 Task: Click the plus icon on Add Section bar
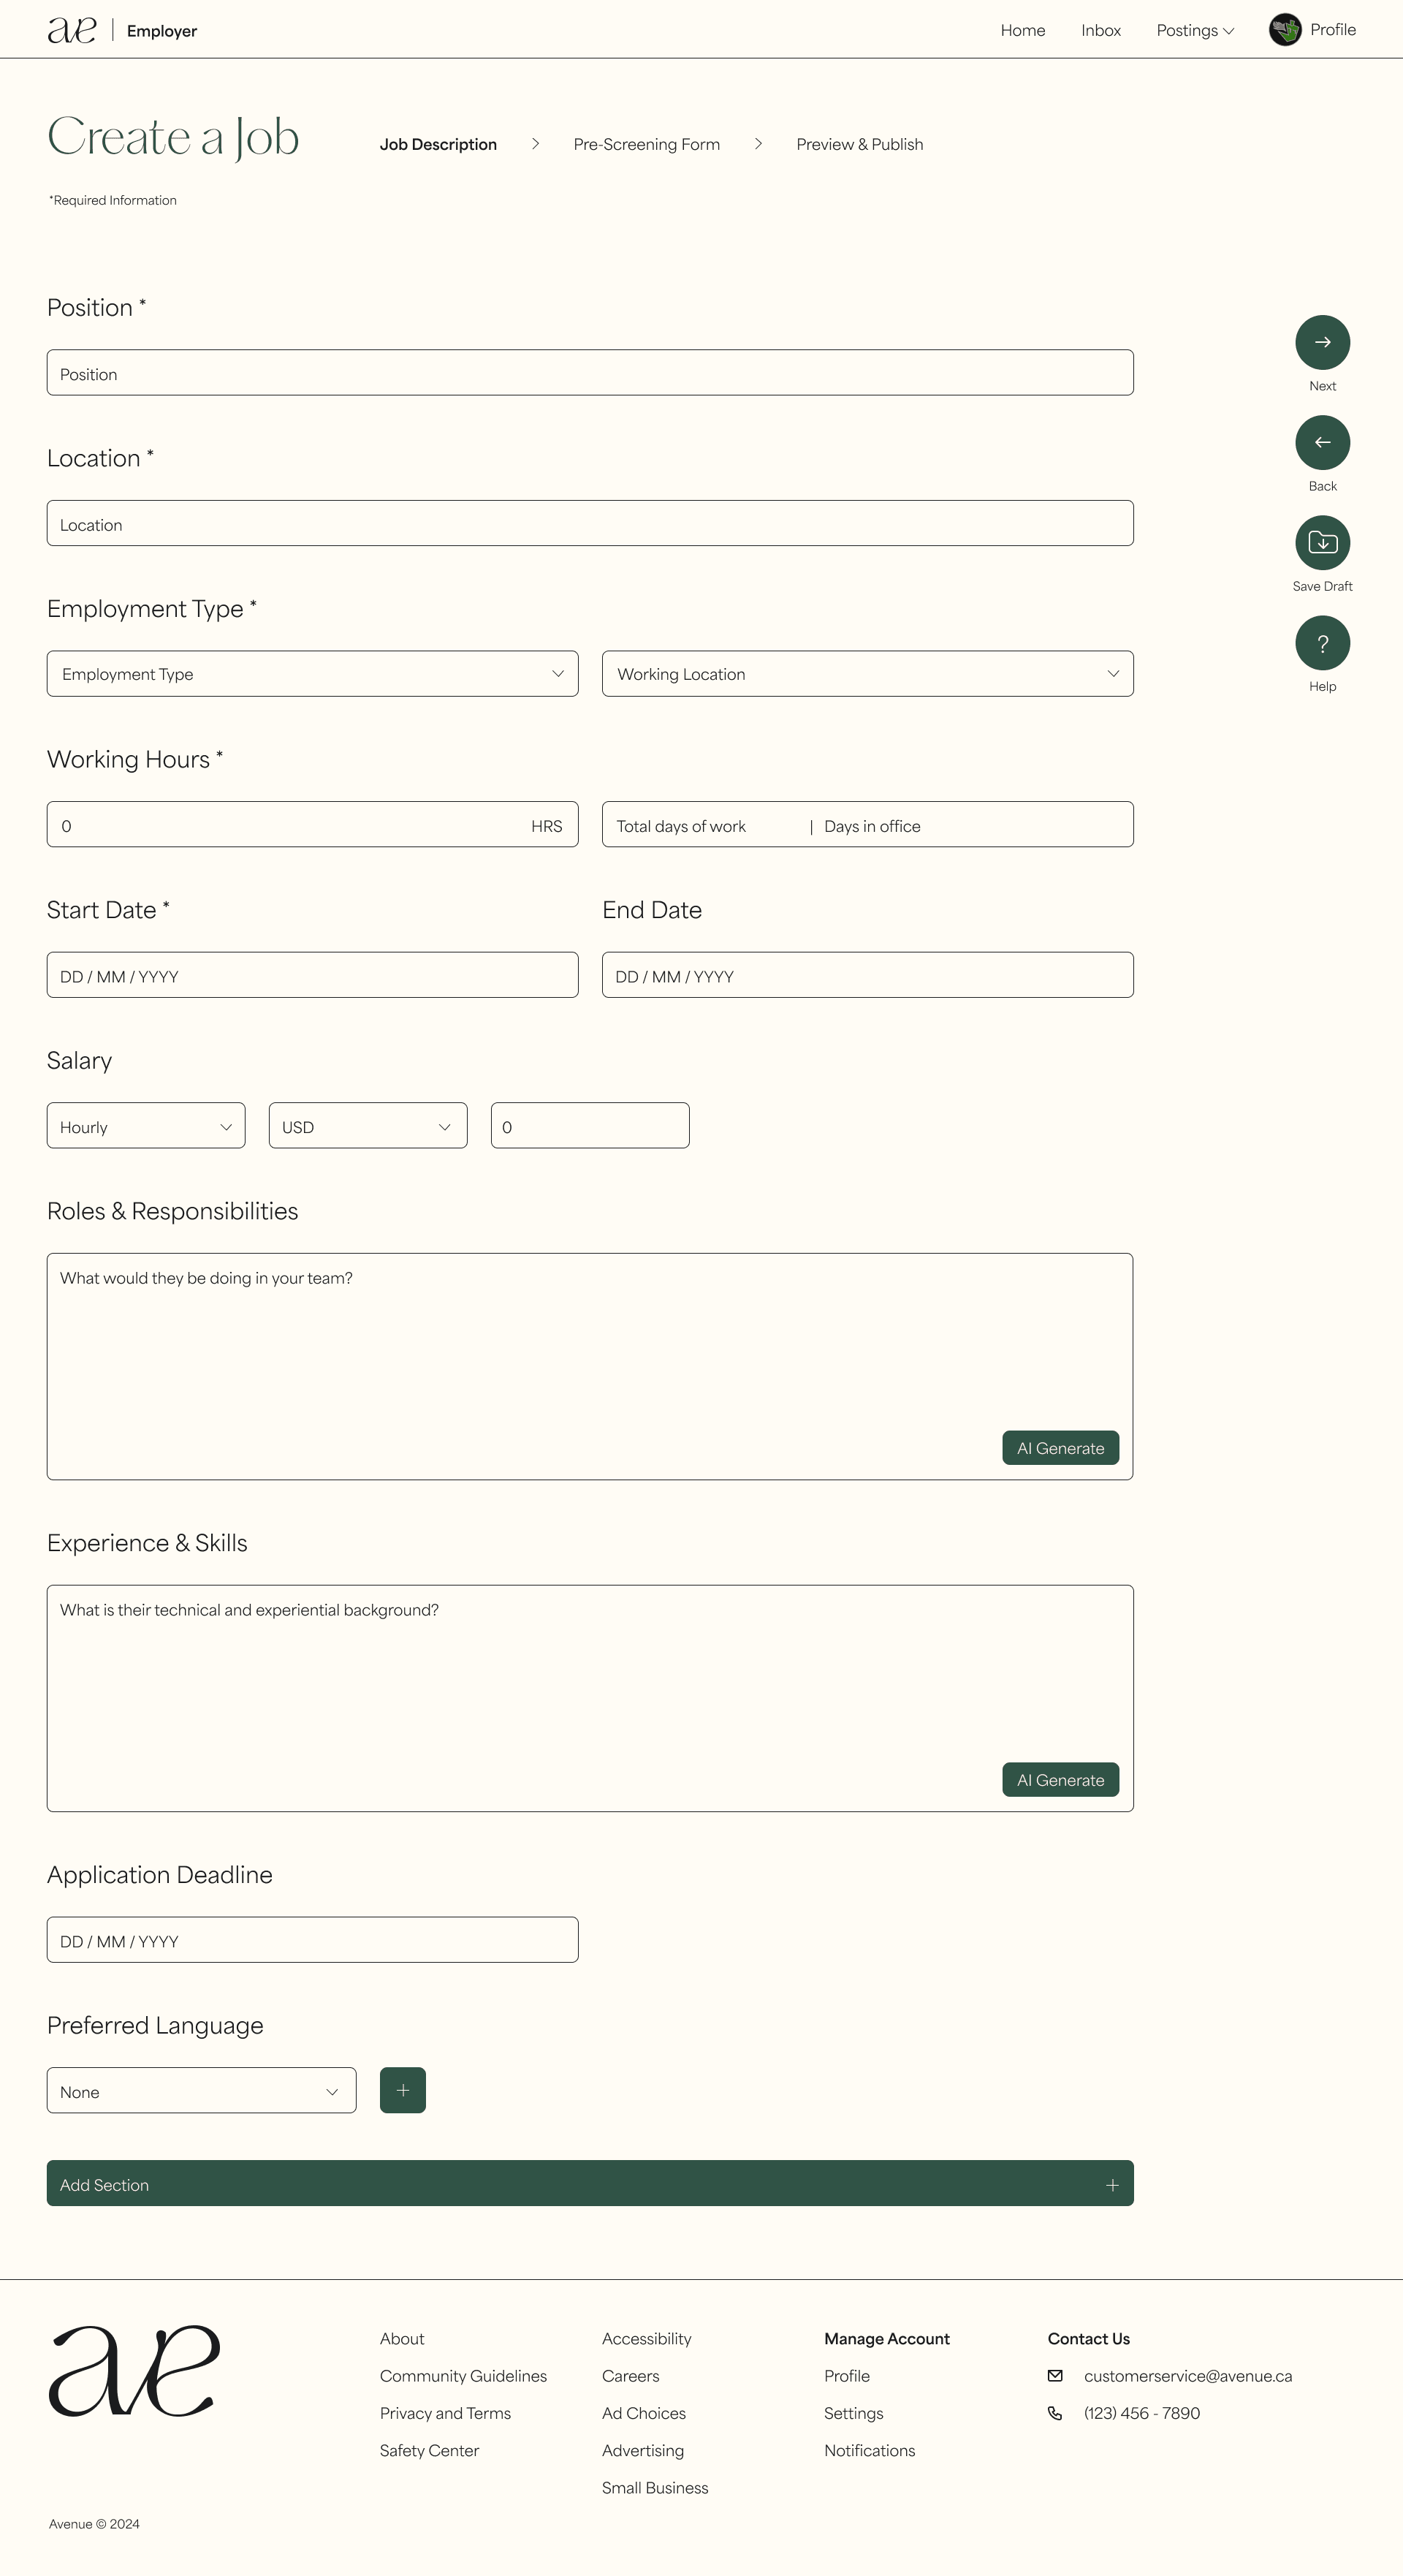[x=1112, y=2185]
